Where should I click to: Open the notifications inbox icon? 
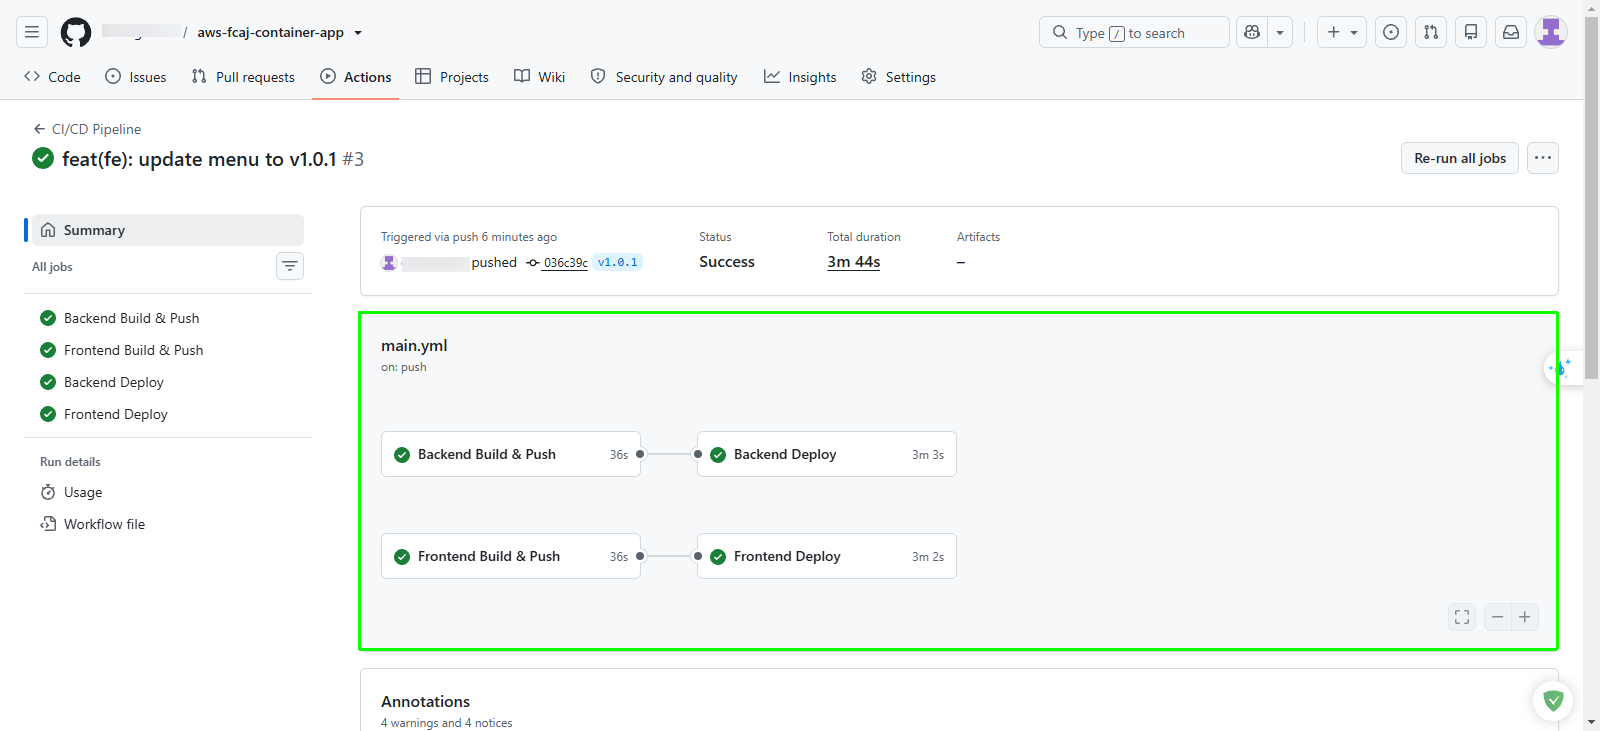(1511, 32)
